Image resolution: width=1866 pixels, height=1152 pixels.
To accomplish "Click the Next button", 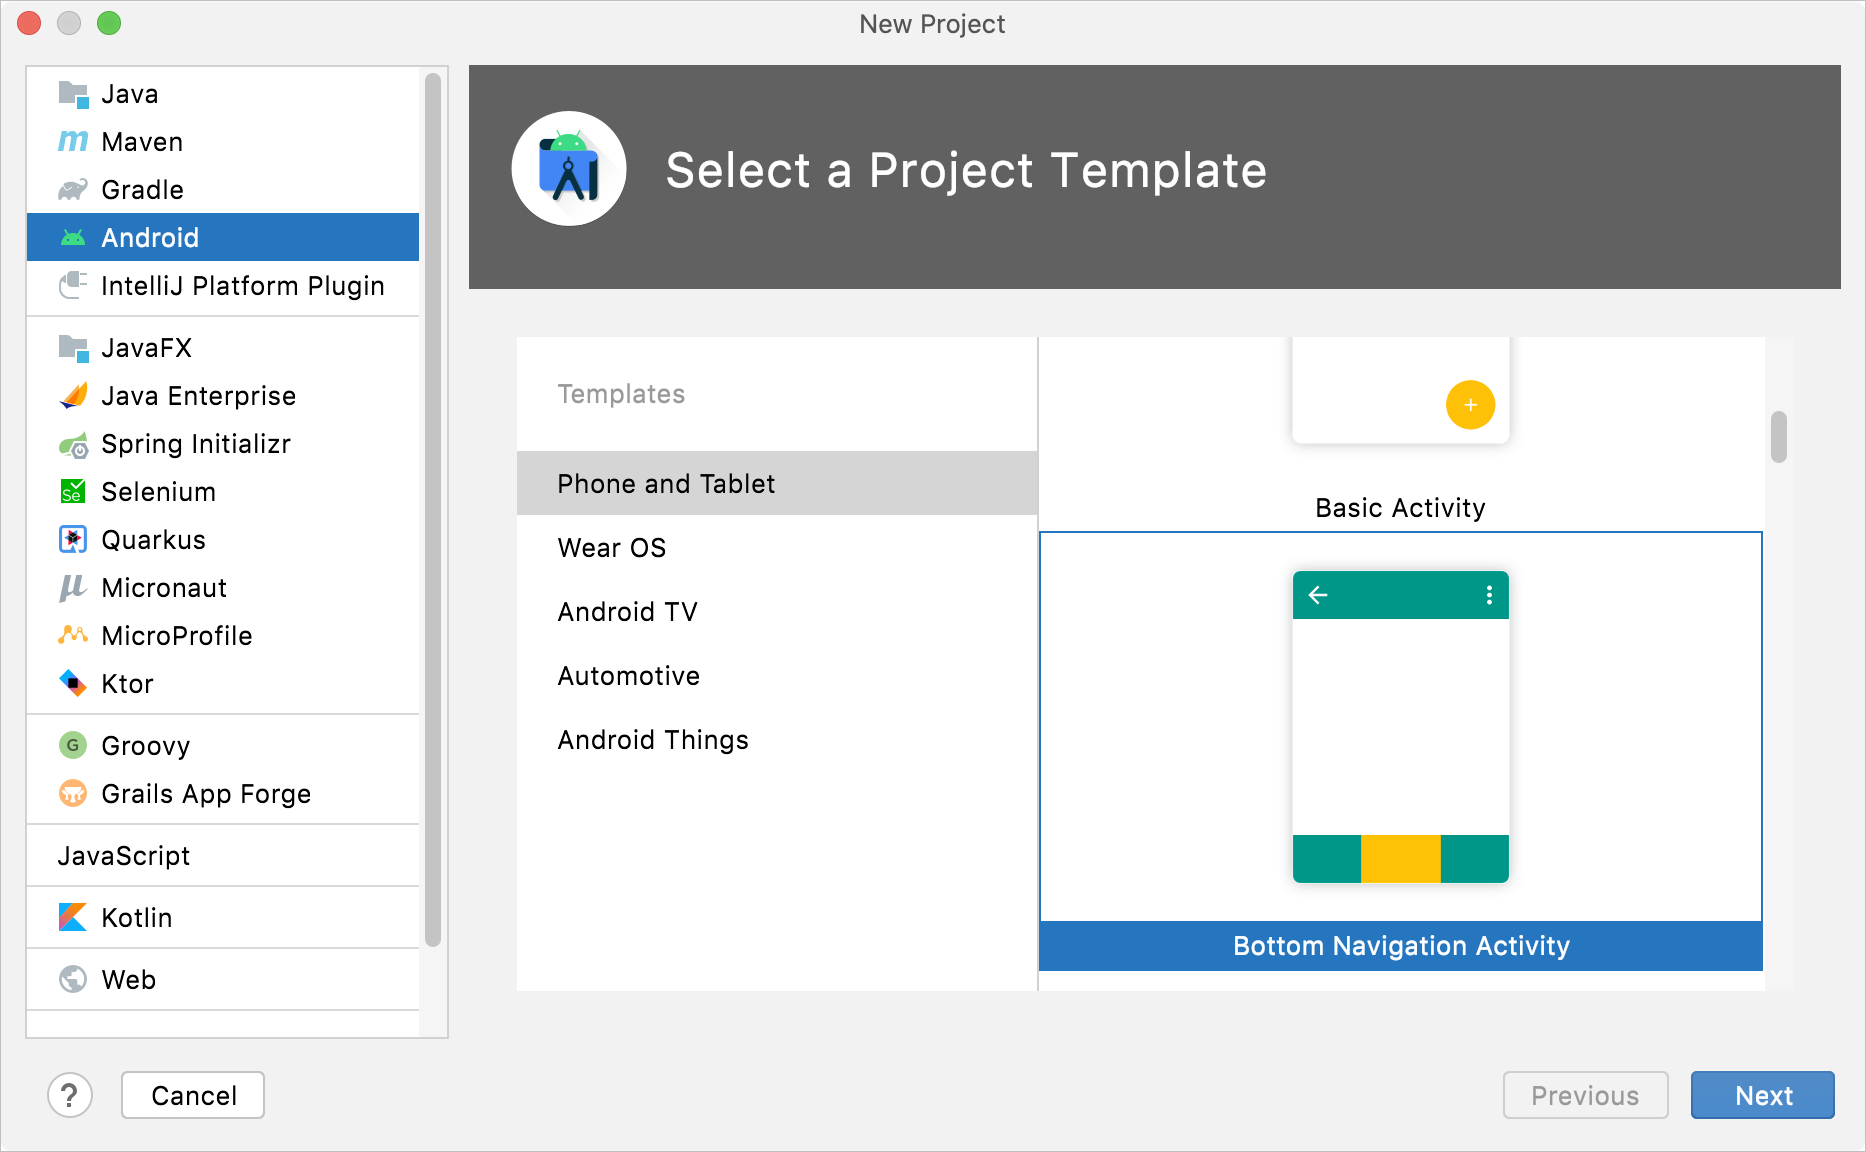I will coord(1763,1096).
